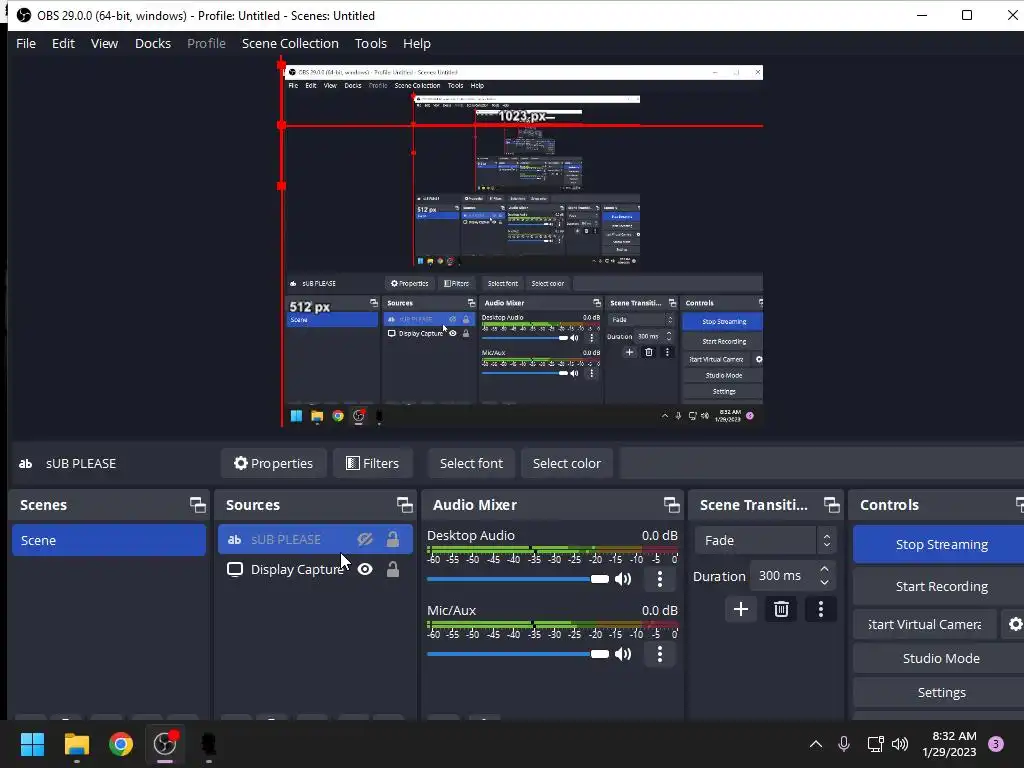Click the preview canvas display capture

pyautogui.click(x=522, y=245)
